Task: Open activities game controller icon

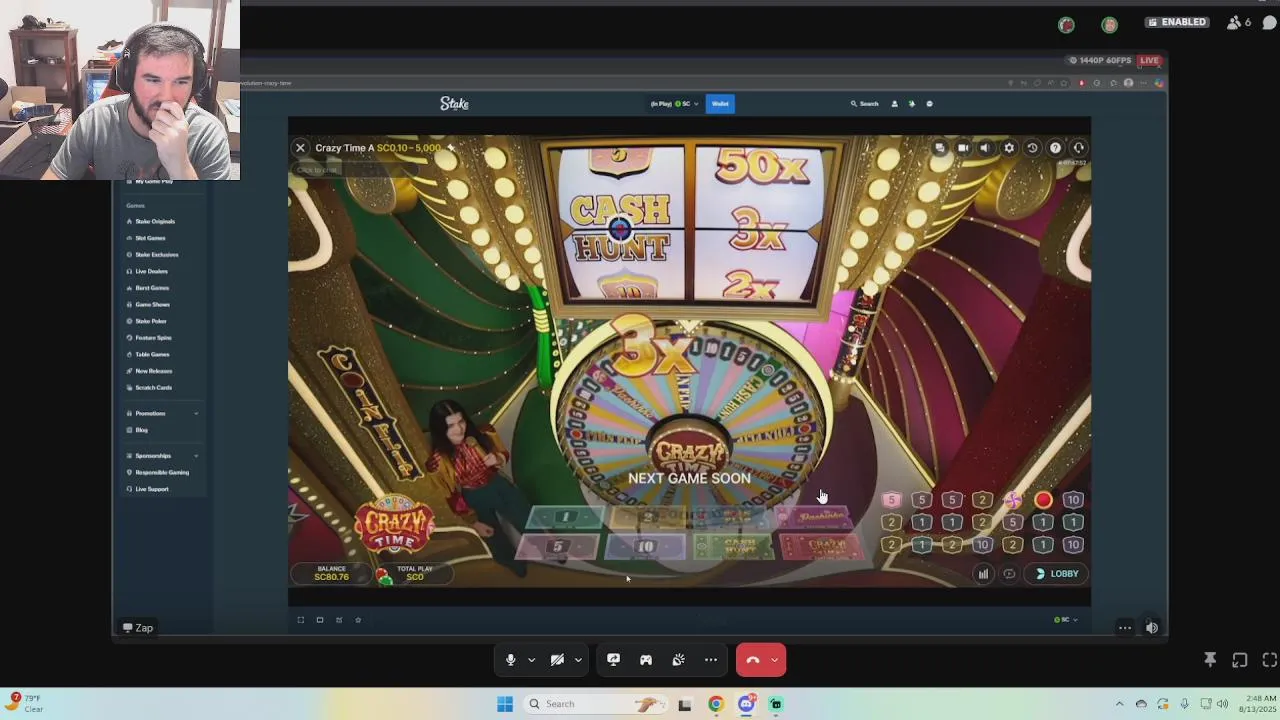Action: tap(646, 660)
